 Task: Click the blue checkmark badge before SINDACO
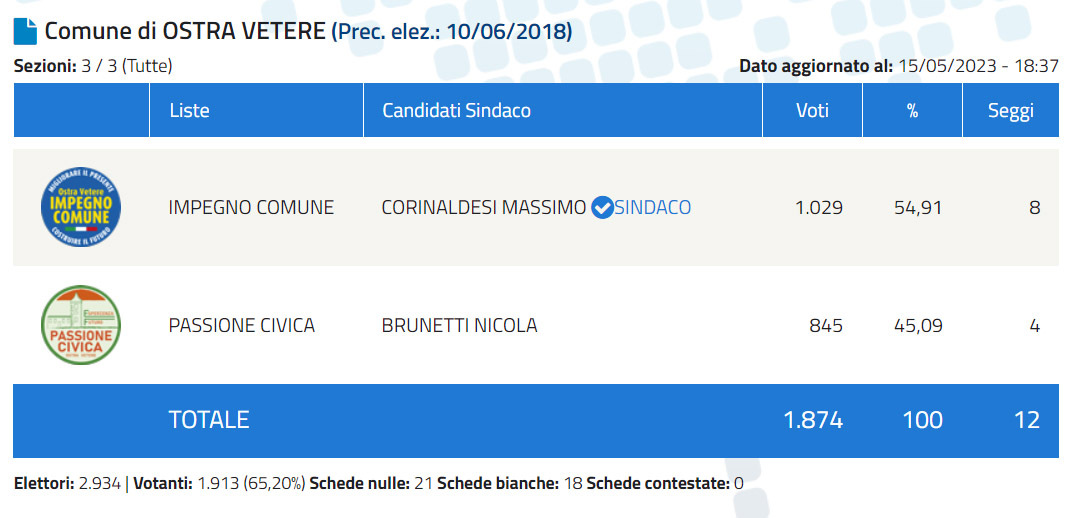[x=602, y=208]
